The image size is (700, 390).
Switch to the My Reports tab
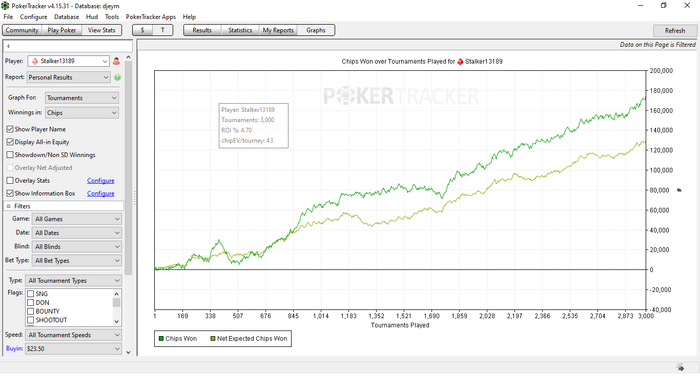click(x=278, y=30)
